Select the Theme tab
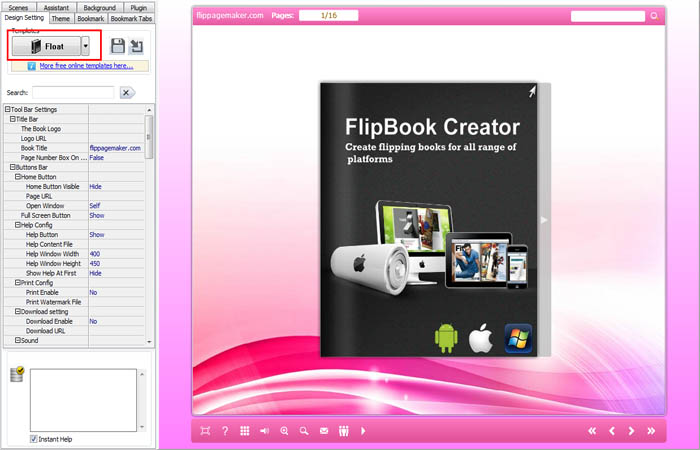 click(60, 18)
